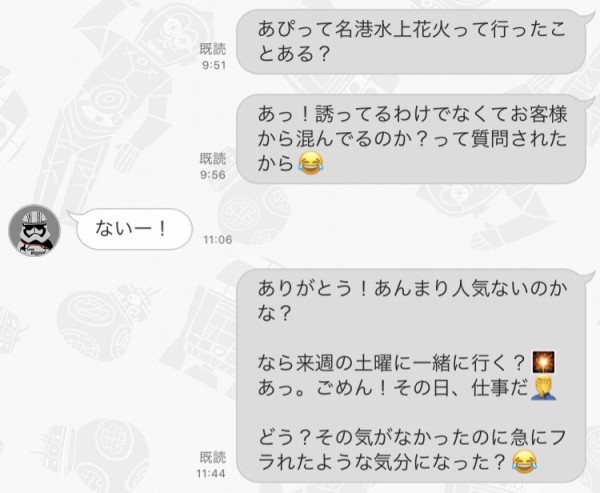Click the line なら来週の土曜に一緒に行く？
The image size is (600, 493).
391,362
